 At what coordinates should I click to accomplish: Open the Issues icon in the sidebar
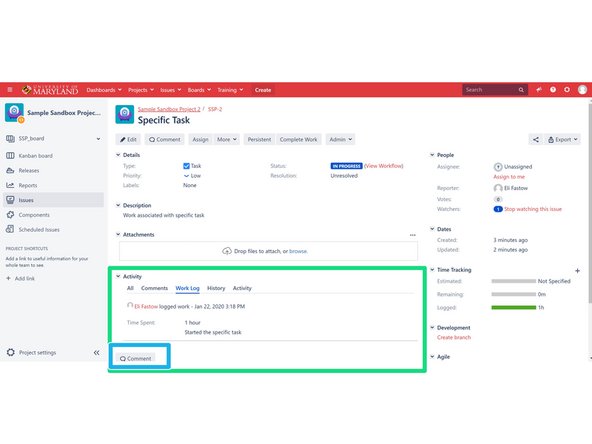[x=10, y=200]
